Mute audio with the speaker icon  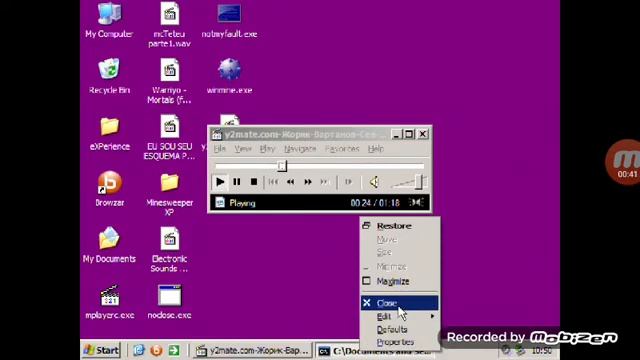pos(373,182)
